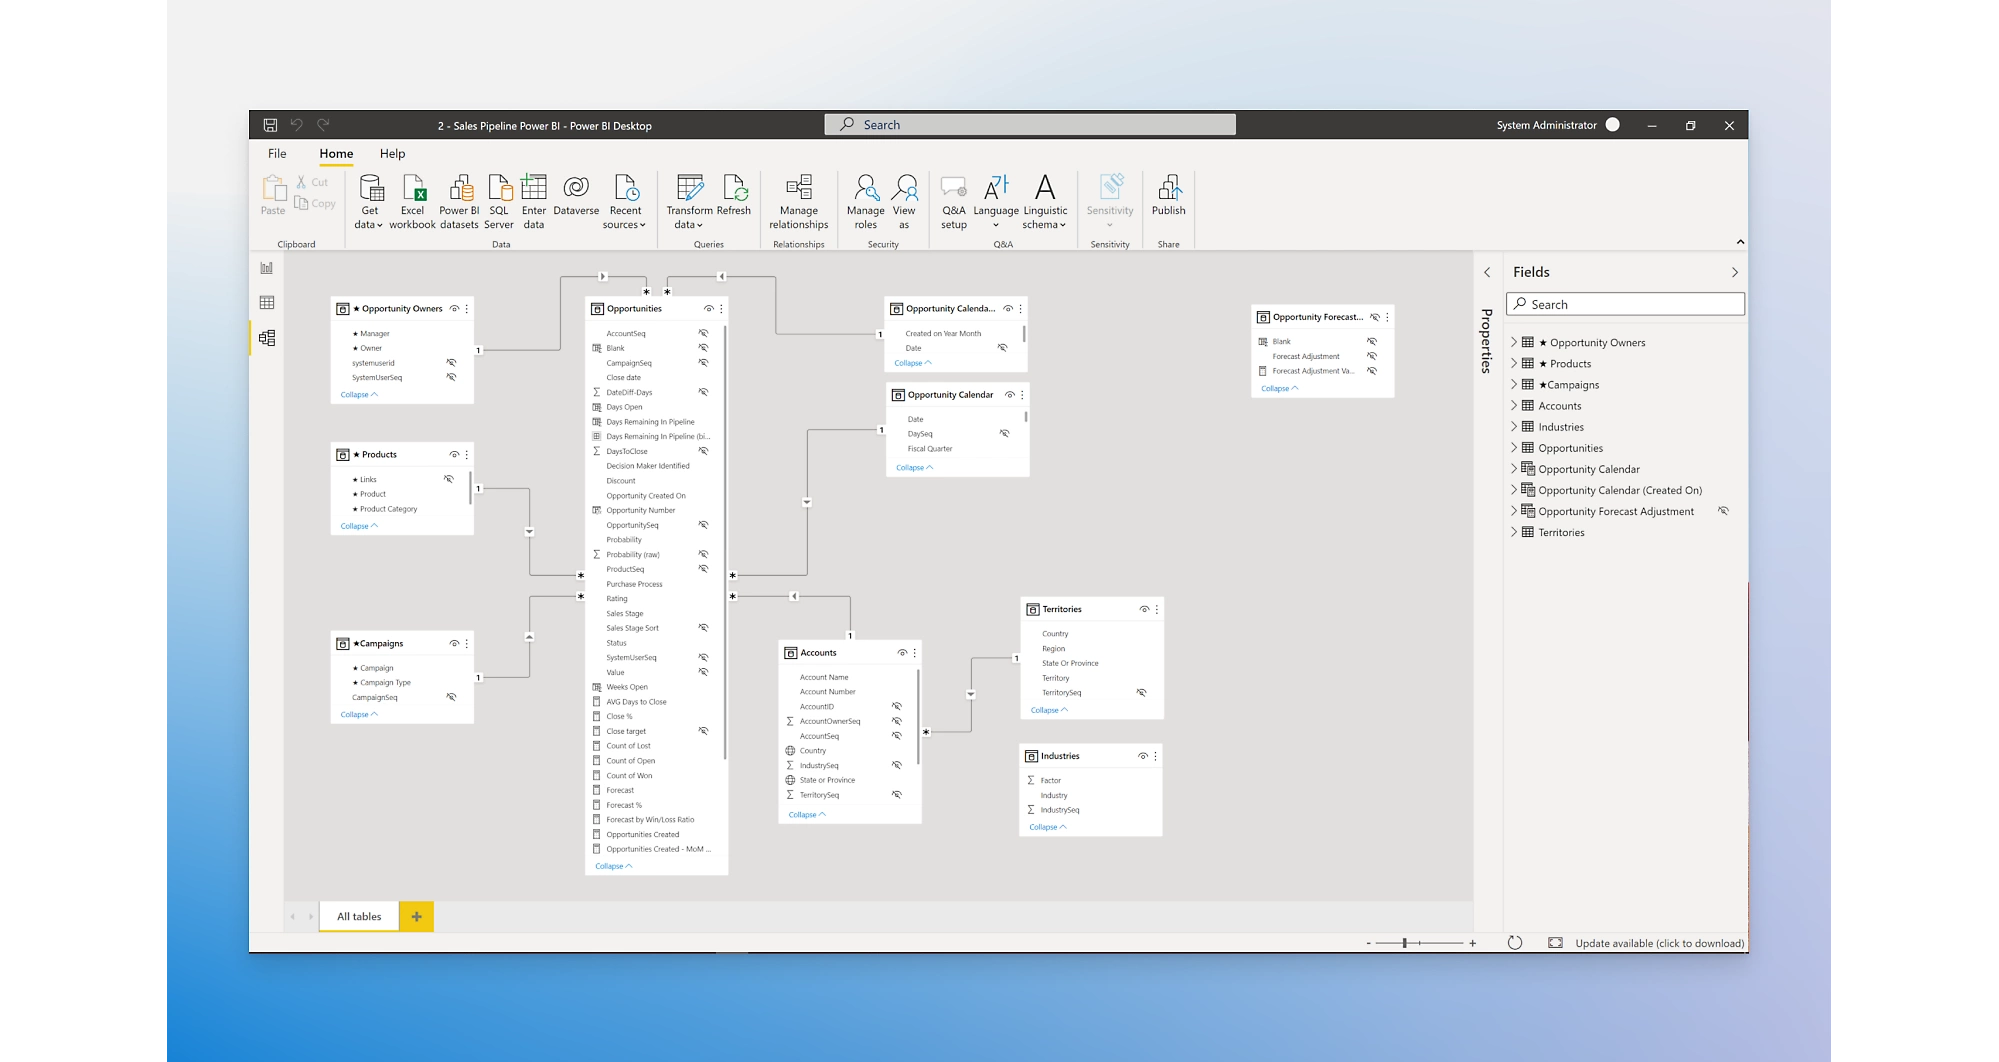Click fit to screen icon in status bar

coord(1555,943)
